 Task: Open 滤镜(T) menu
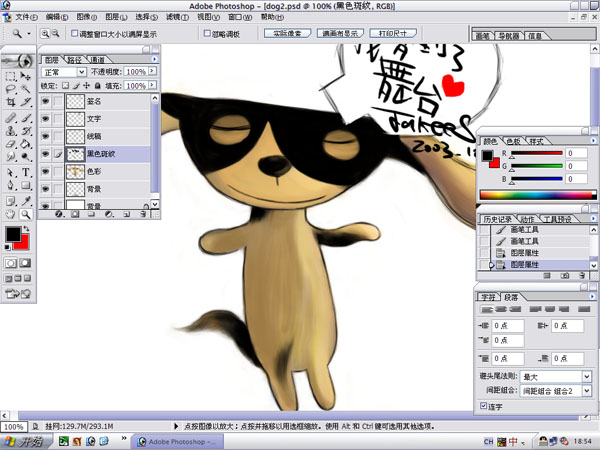click(177, 17)
